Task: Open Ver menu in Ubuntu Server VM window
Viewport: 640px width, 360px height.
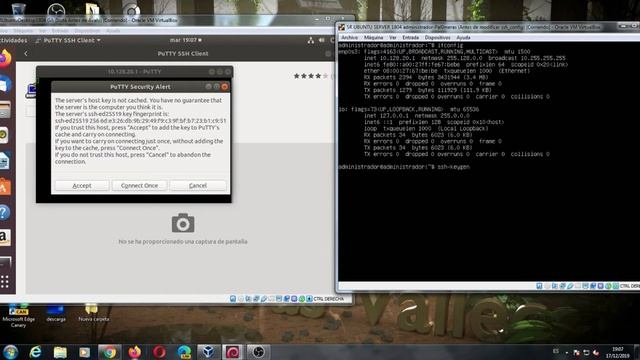Action: [x=393, y=37]
